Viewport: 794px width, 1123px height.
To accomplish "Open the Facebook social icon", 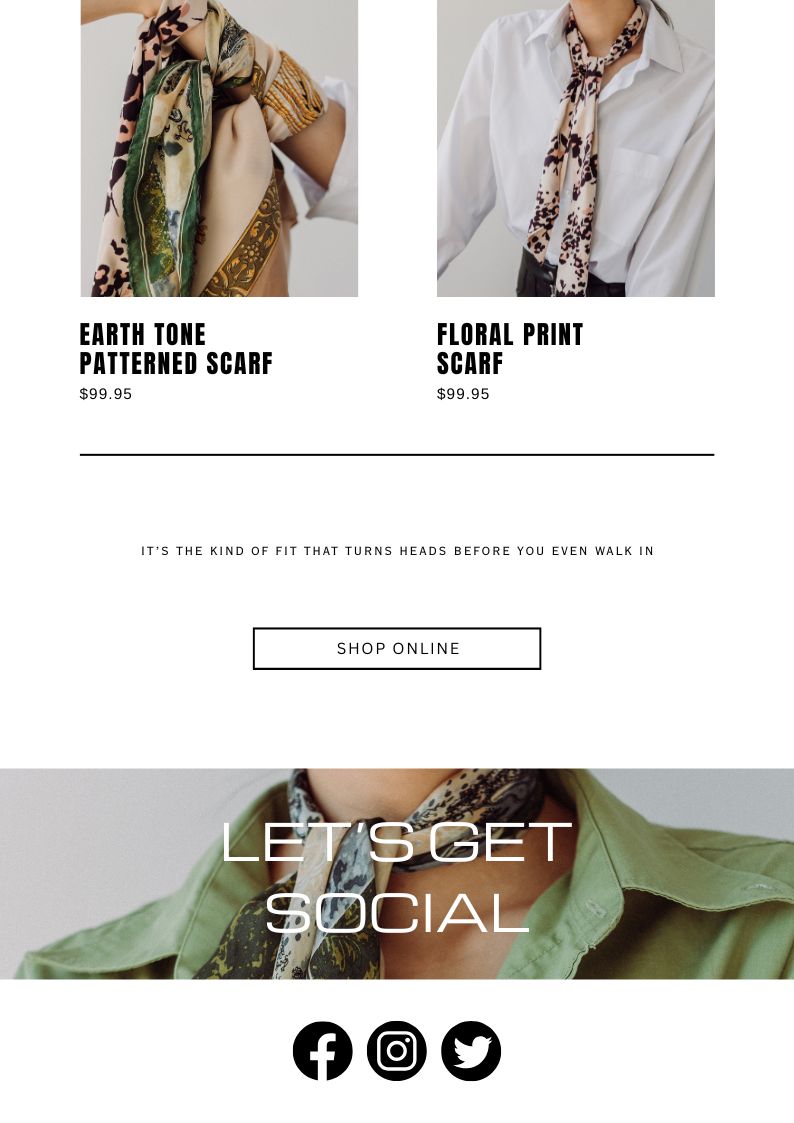I will coord(322,1051).
